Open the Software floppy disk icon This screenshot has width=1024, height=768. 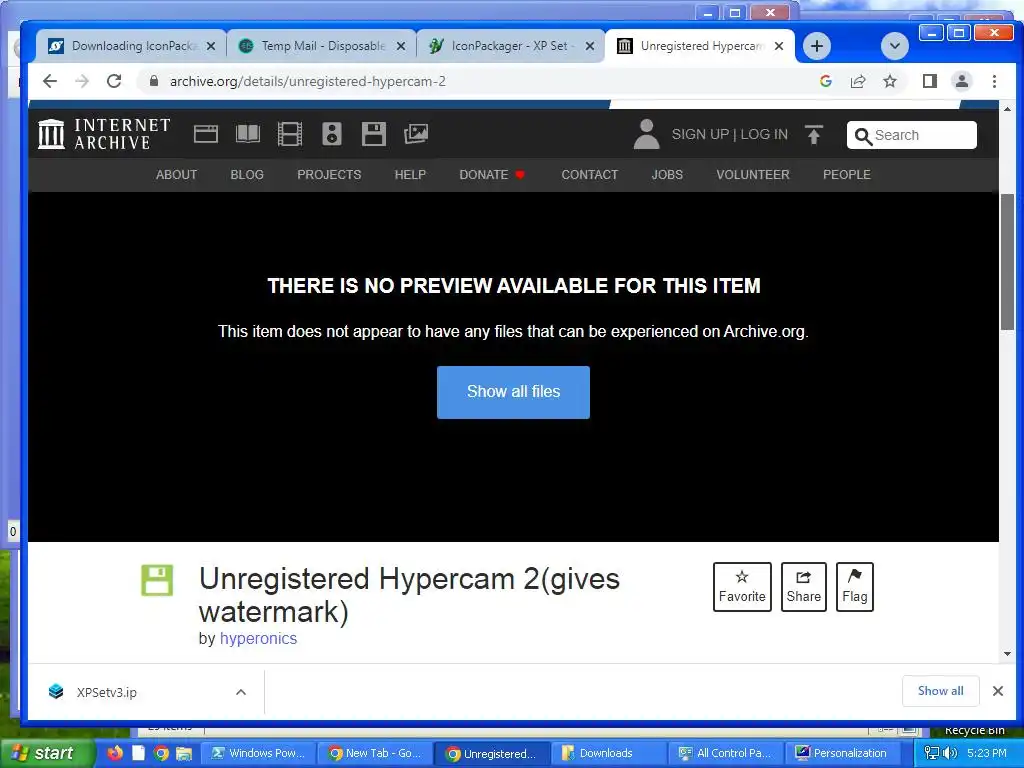click(374, 134)
